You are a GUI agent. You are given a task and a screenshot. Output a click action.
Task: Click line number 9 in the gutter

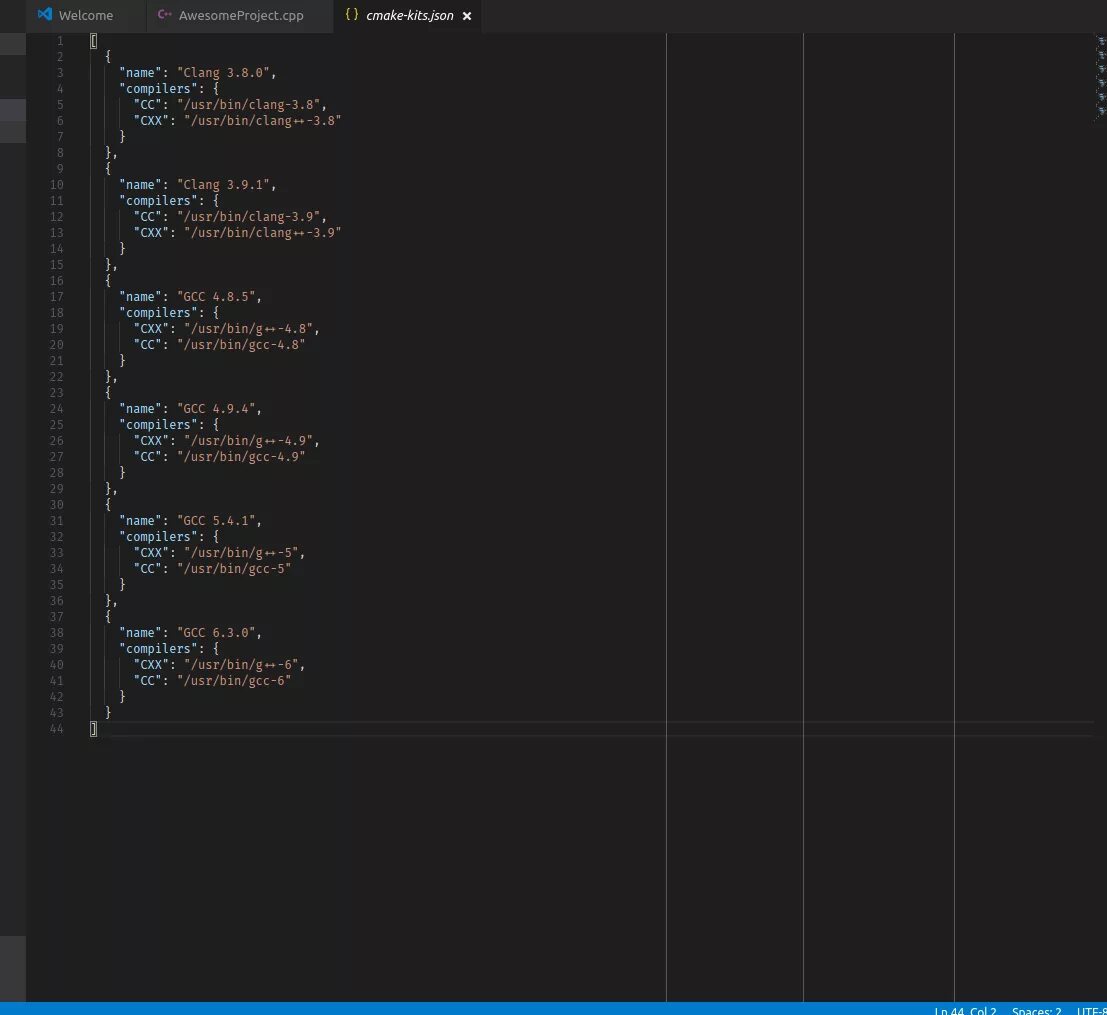coord(60,169)
